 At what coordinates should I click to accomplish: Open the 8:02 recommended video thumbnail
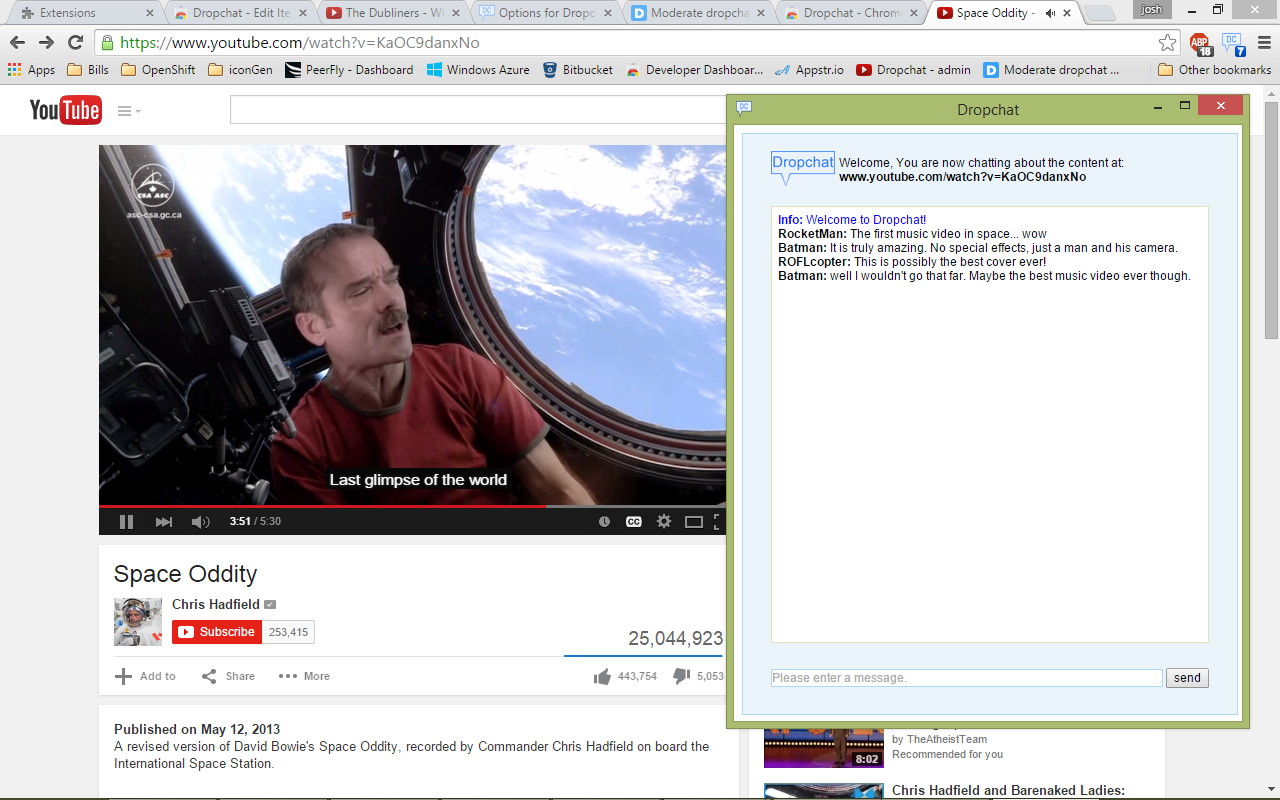tap(823, 747)
